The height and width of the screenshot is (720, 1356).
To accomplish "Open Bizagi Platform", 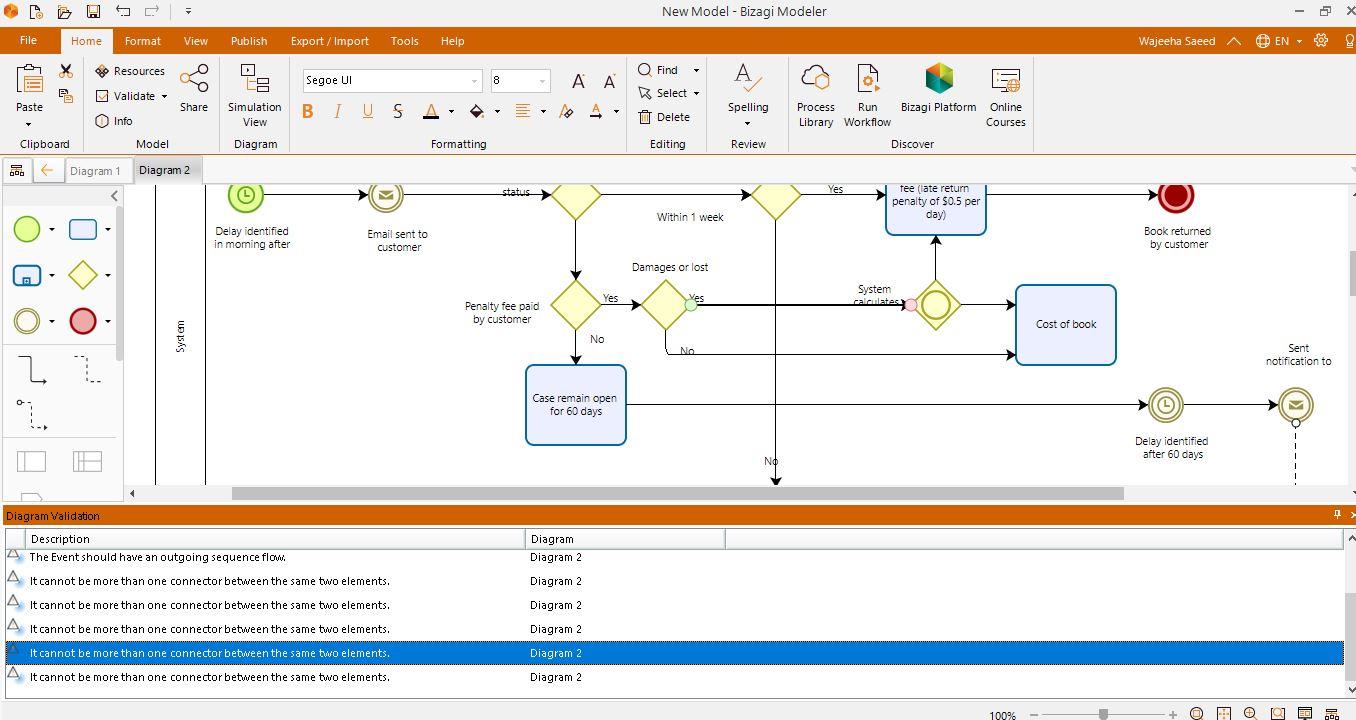I will click(938, 88).
